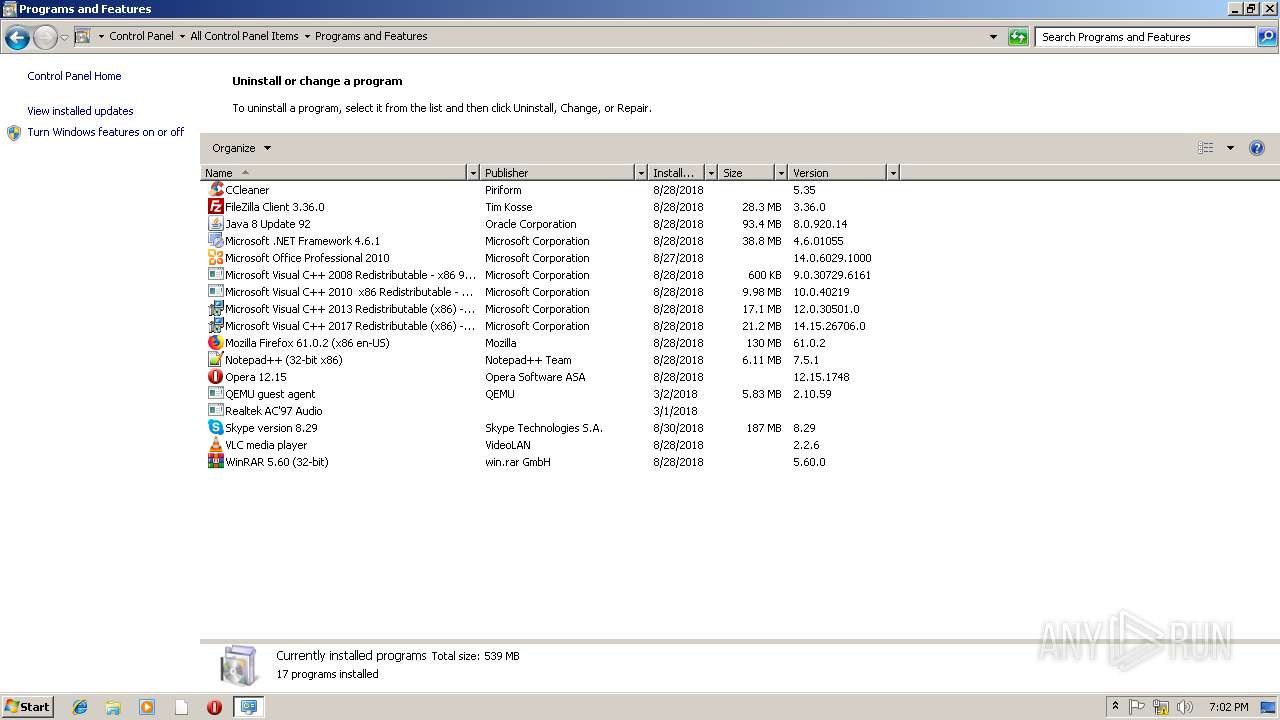Image resolution: width=1280 pixels, height=720 pixels.
Task: Sort by the Version column header
Action: 838,173
